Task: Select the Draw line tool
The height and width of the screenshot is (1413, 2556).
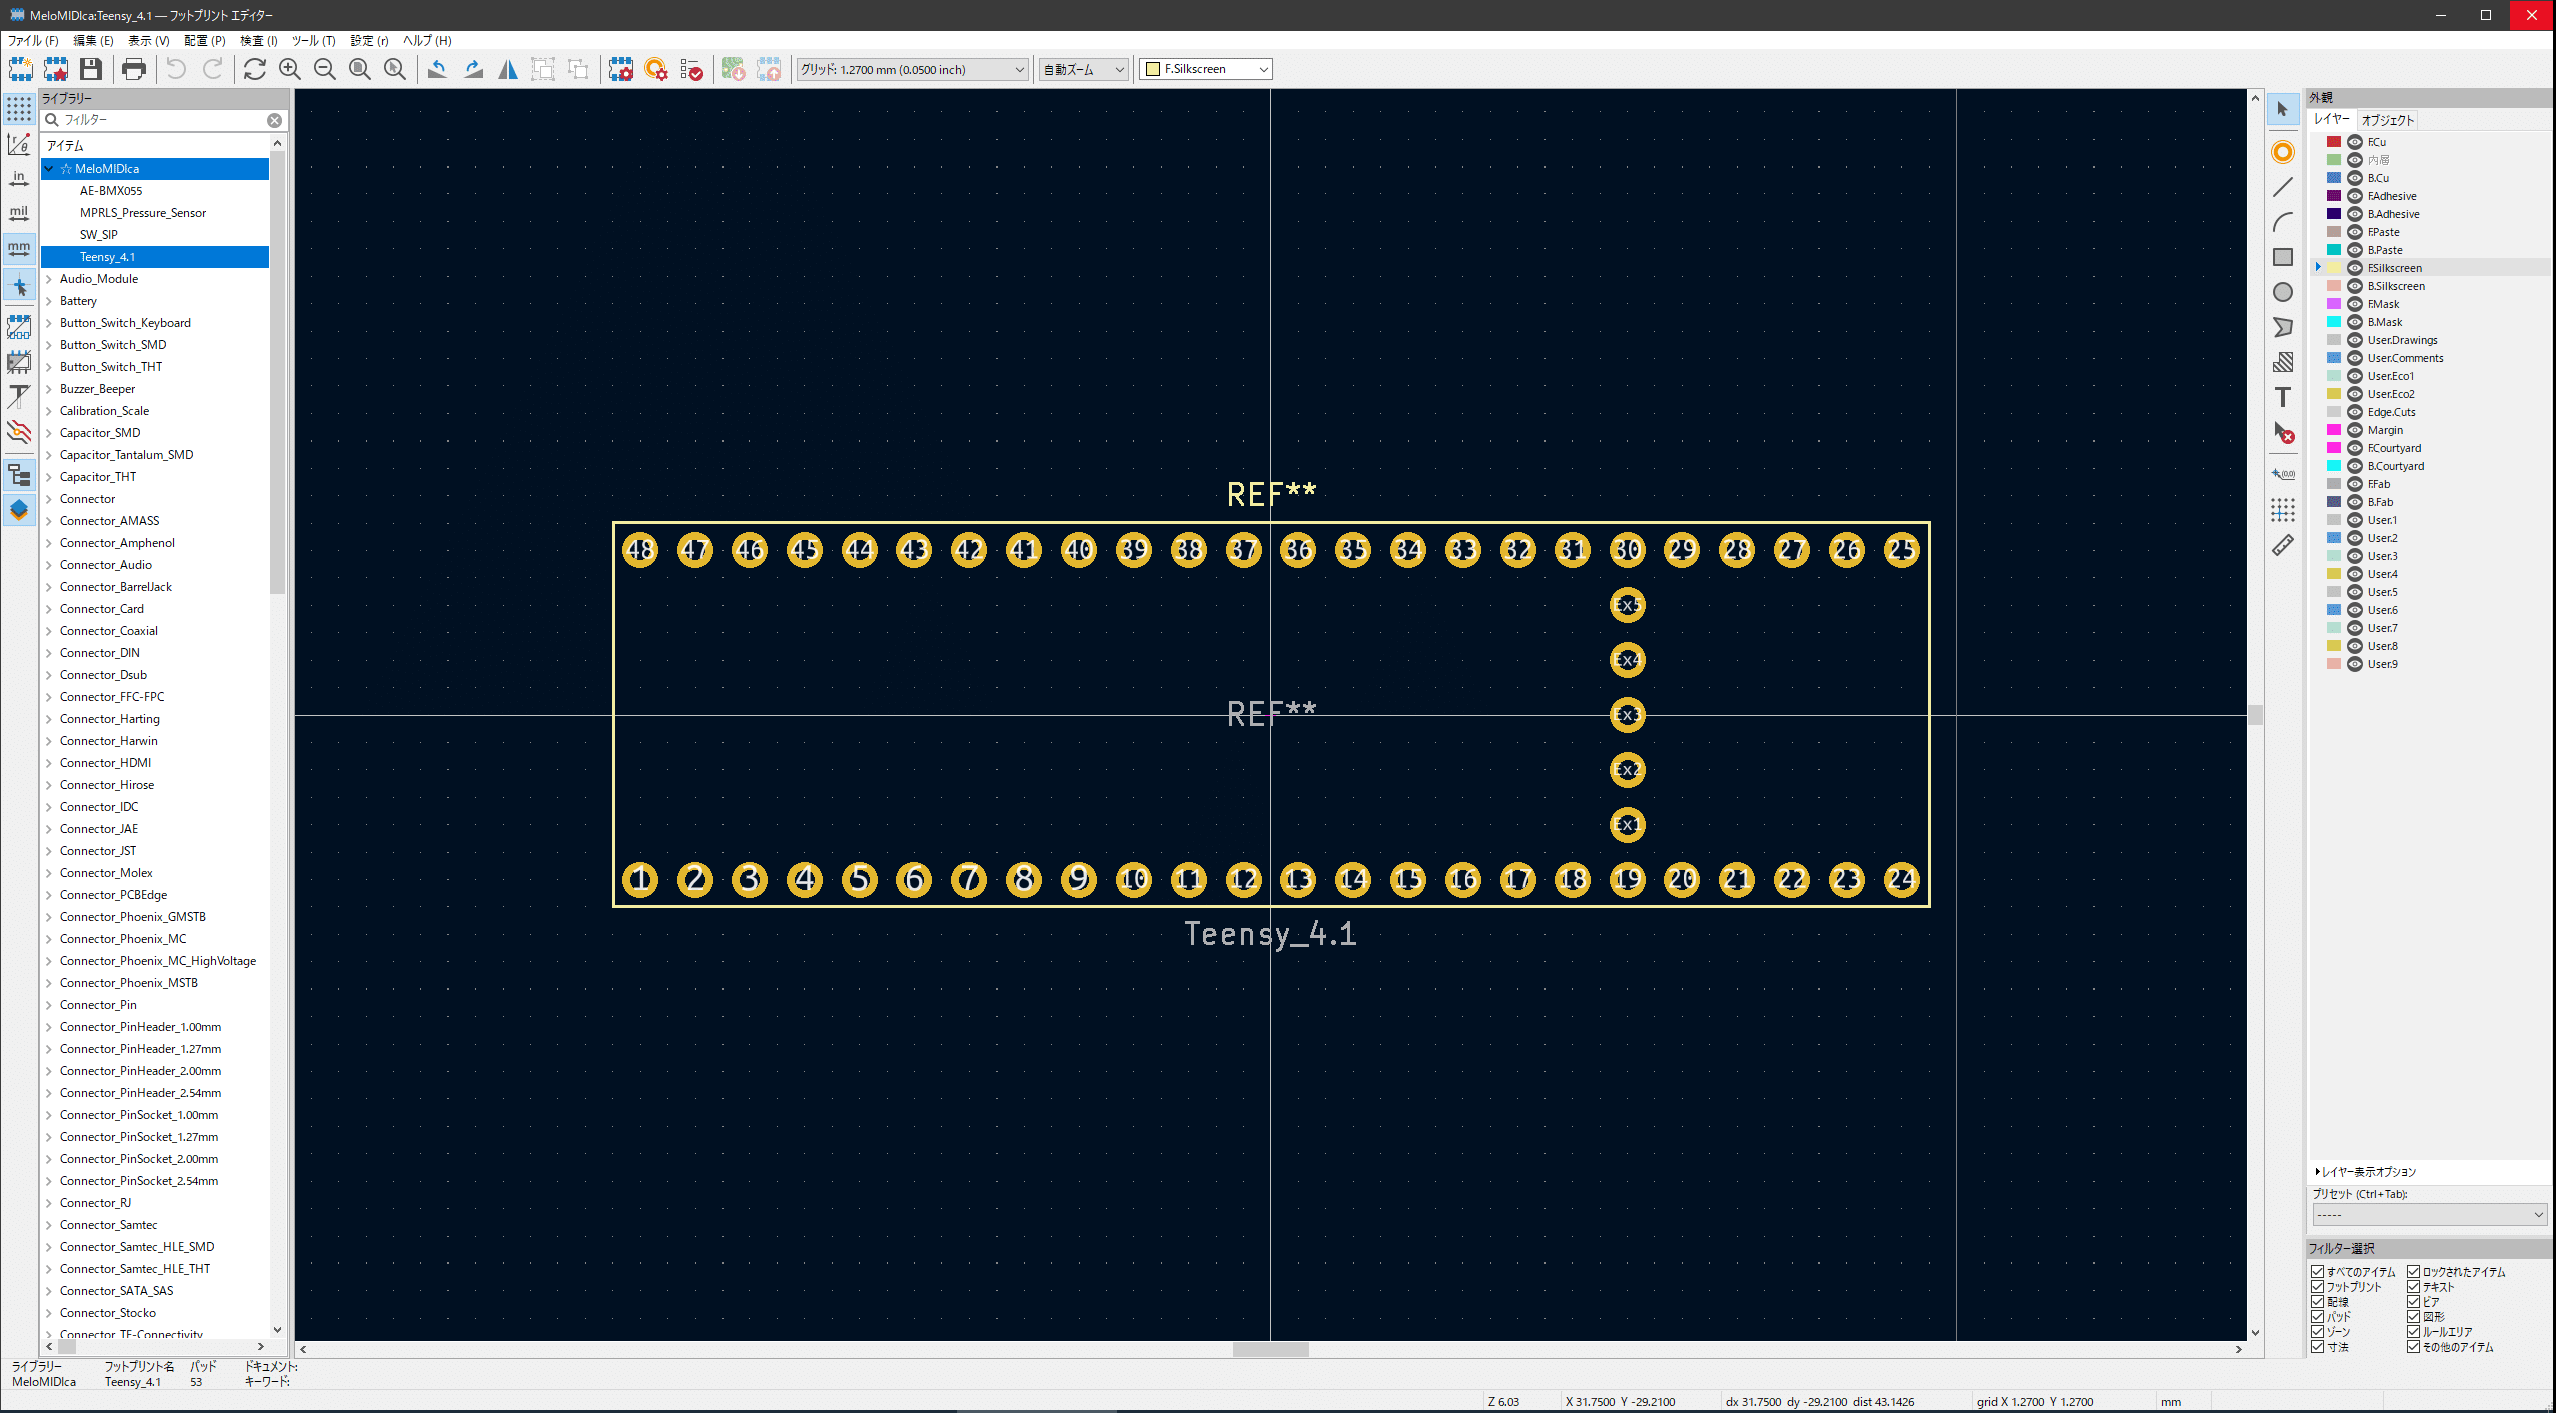Action: pyautogui.click(x=2283, y=187)
